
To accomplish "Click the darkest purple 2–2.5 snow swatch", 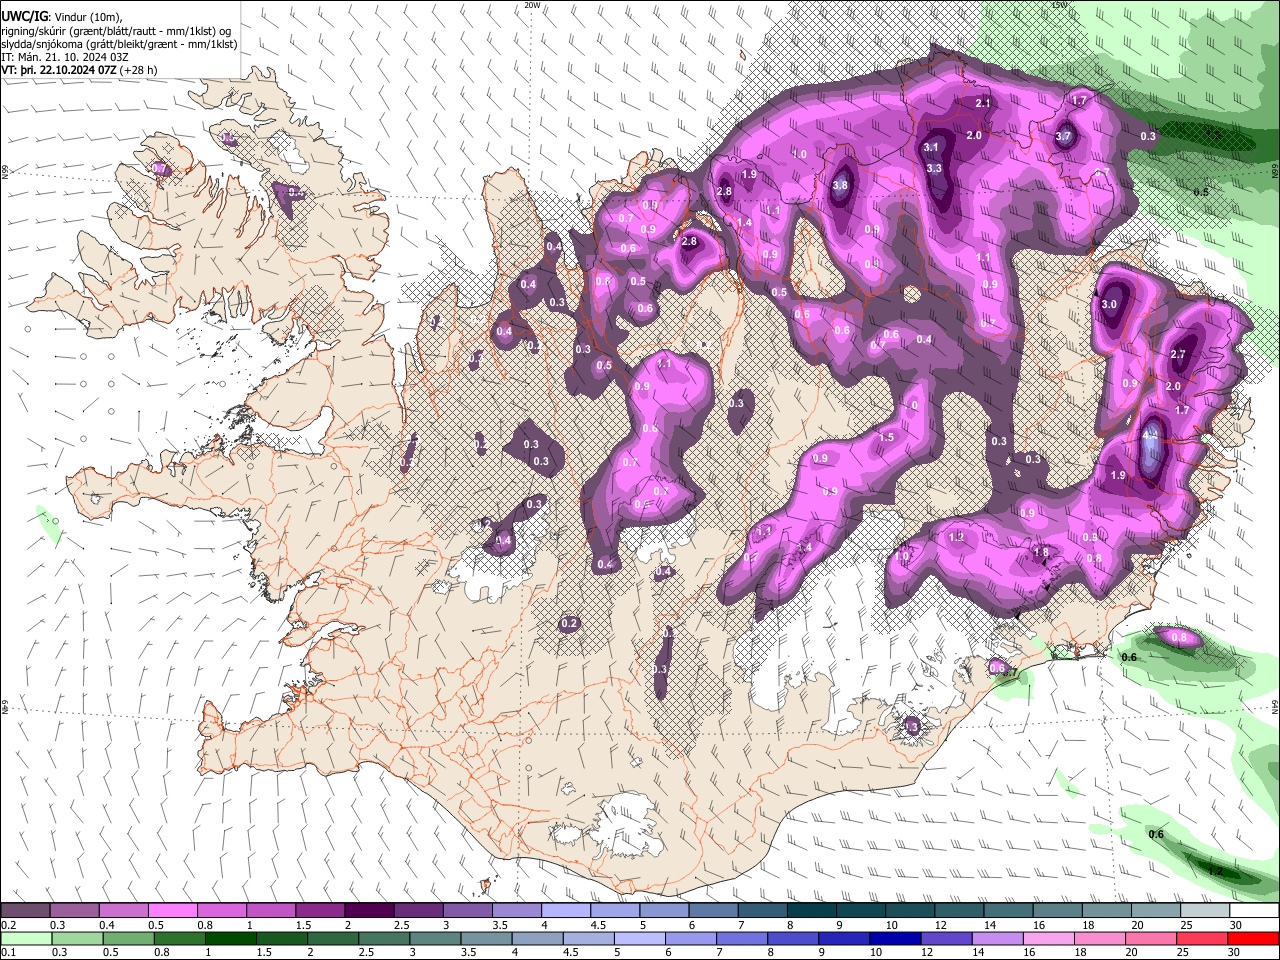I will 369,911.
